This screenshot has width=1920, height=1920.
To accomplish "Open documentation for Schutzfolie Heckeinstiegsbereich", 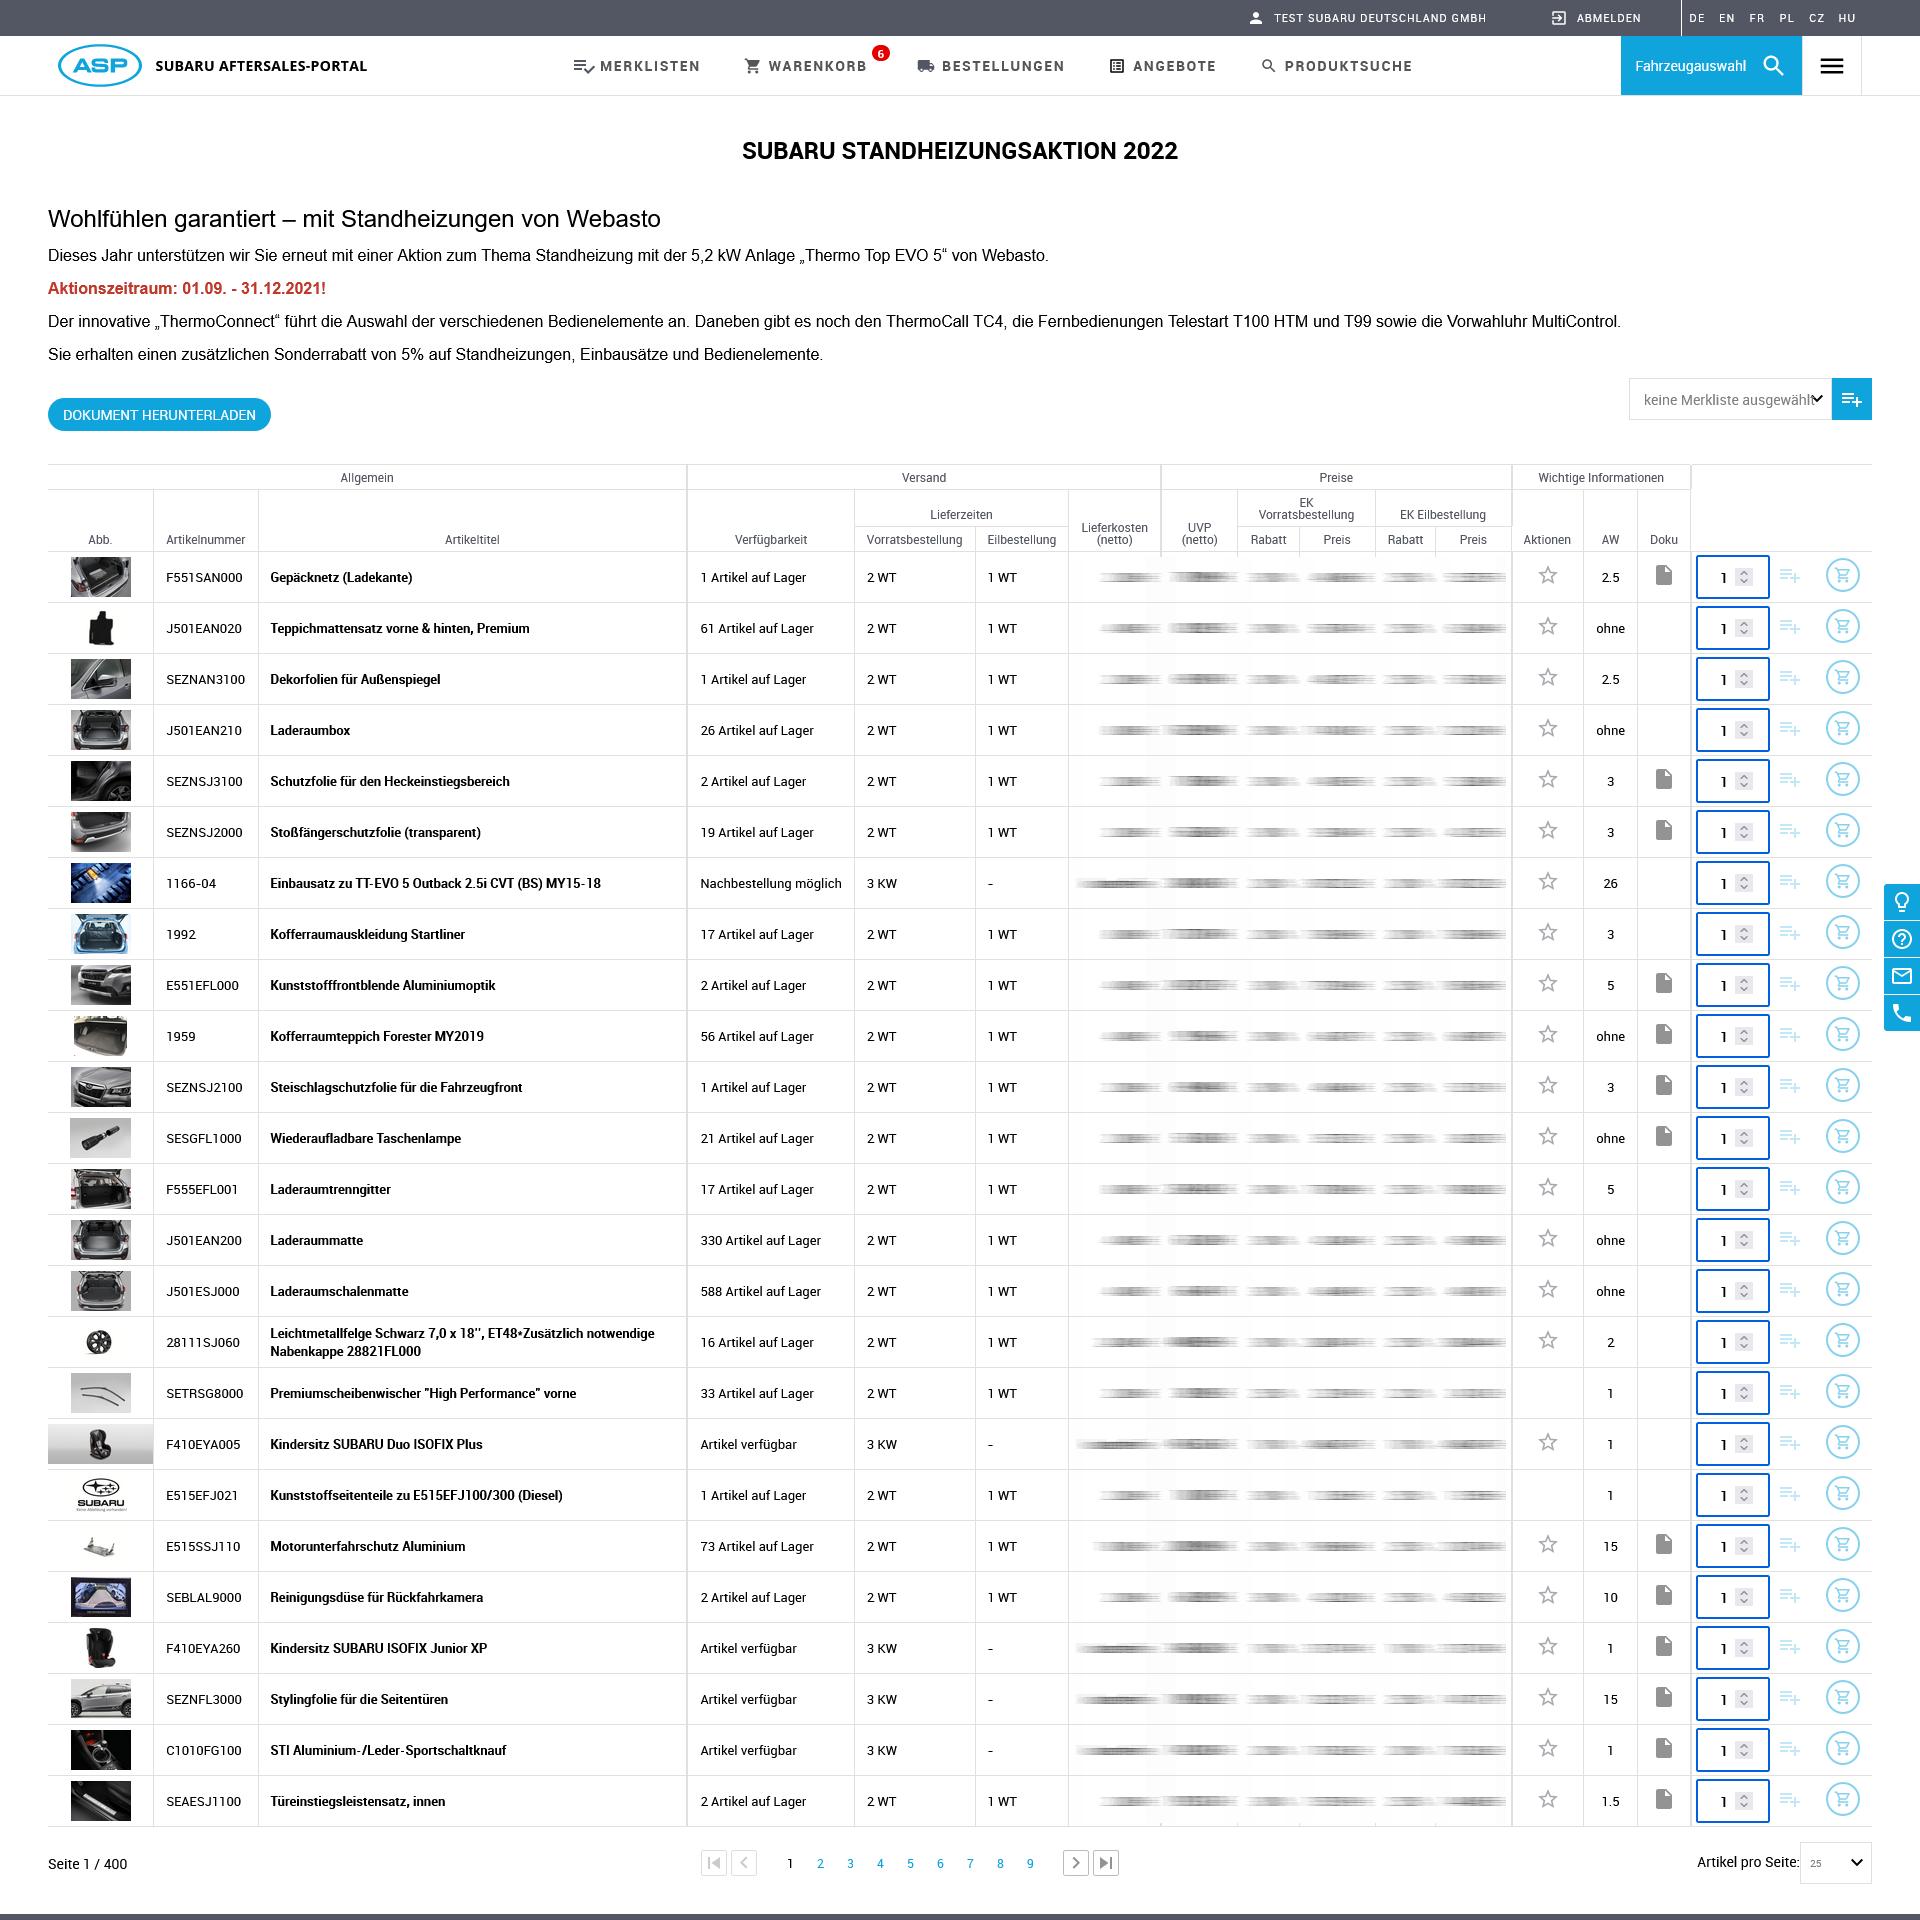I will coord(1664,780).
